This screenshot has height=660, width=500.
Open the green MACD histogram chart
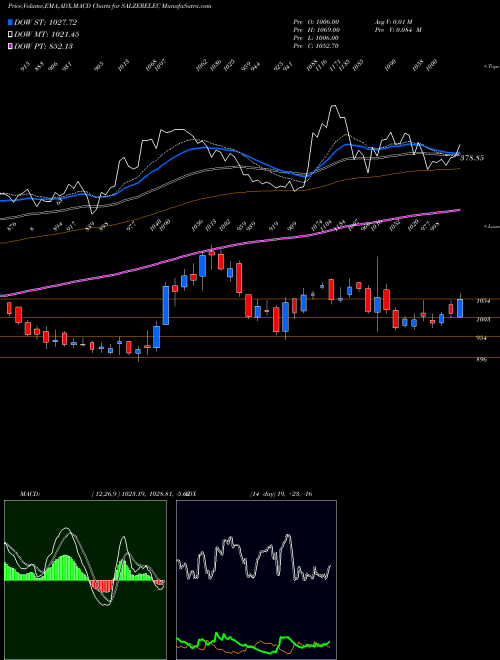coord(85,580)
